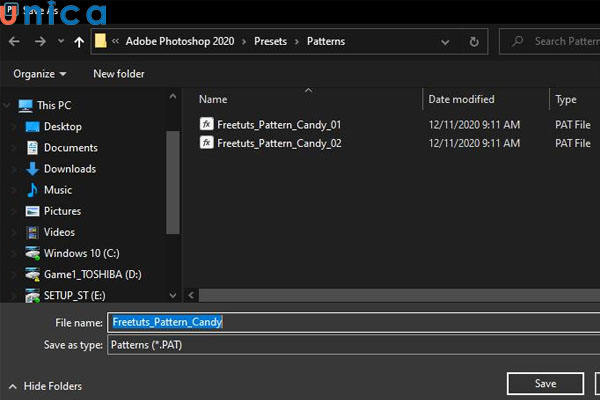Open Documents in the sidebar

point(71,148)
